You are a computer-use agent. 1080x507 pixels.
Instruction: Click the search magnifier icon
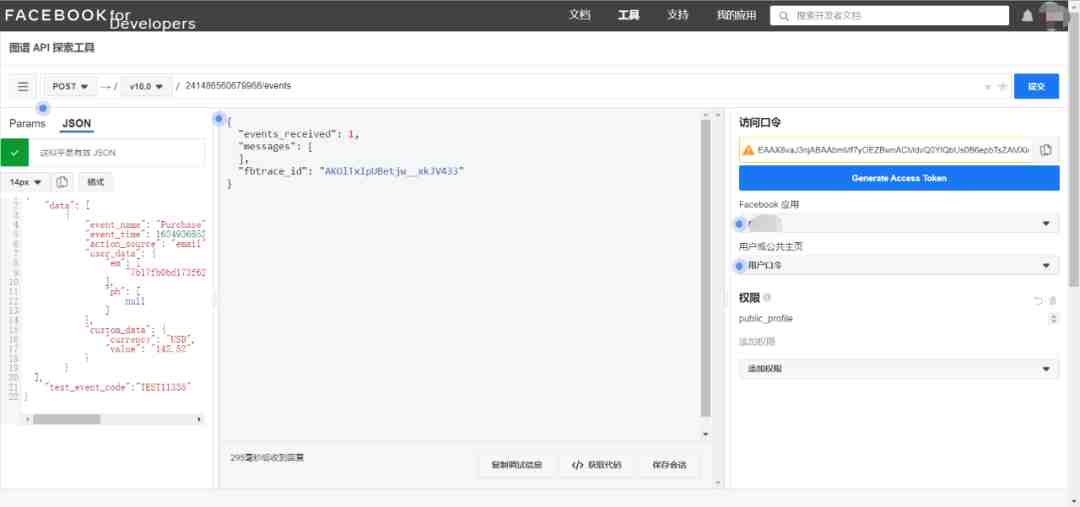784,15
